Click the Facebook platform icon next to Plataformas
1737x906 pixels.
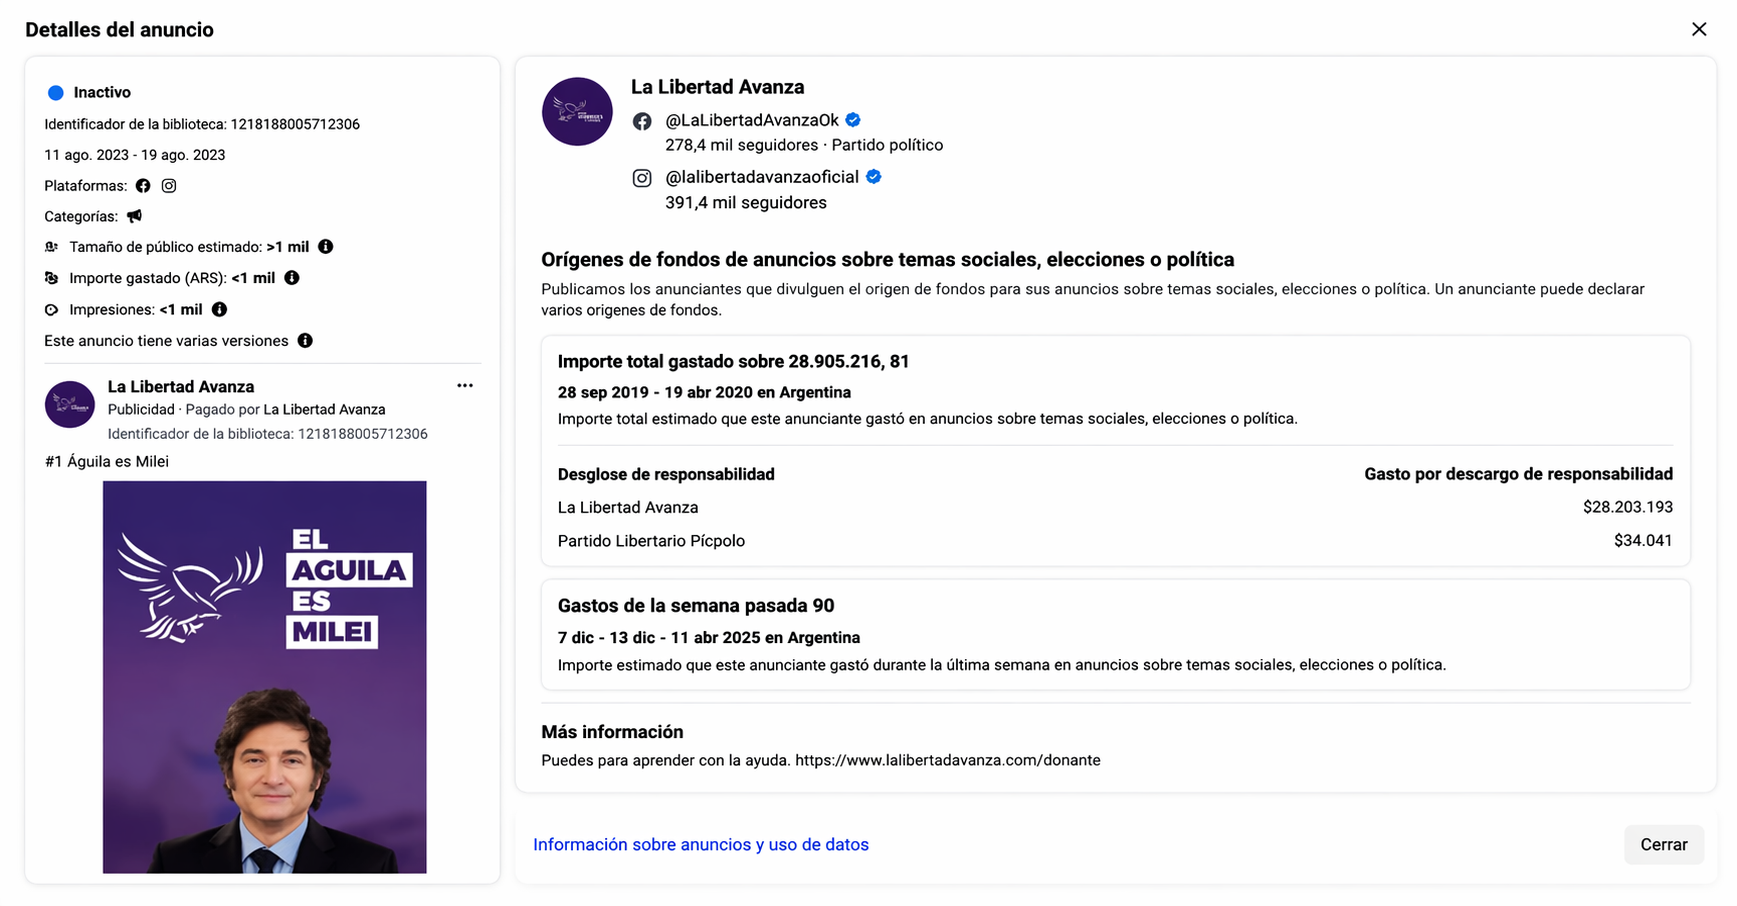tap(143, 185)
